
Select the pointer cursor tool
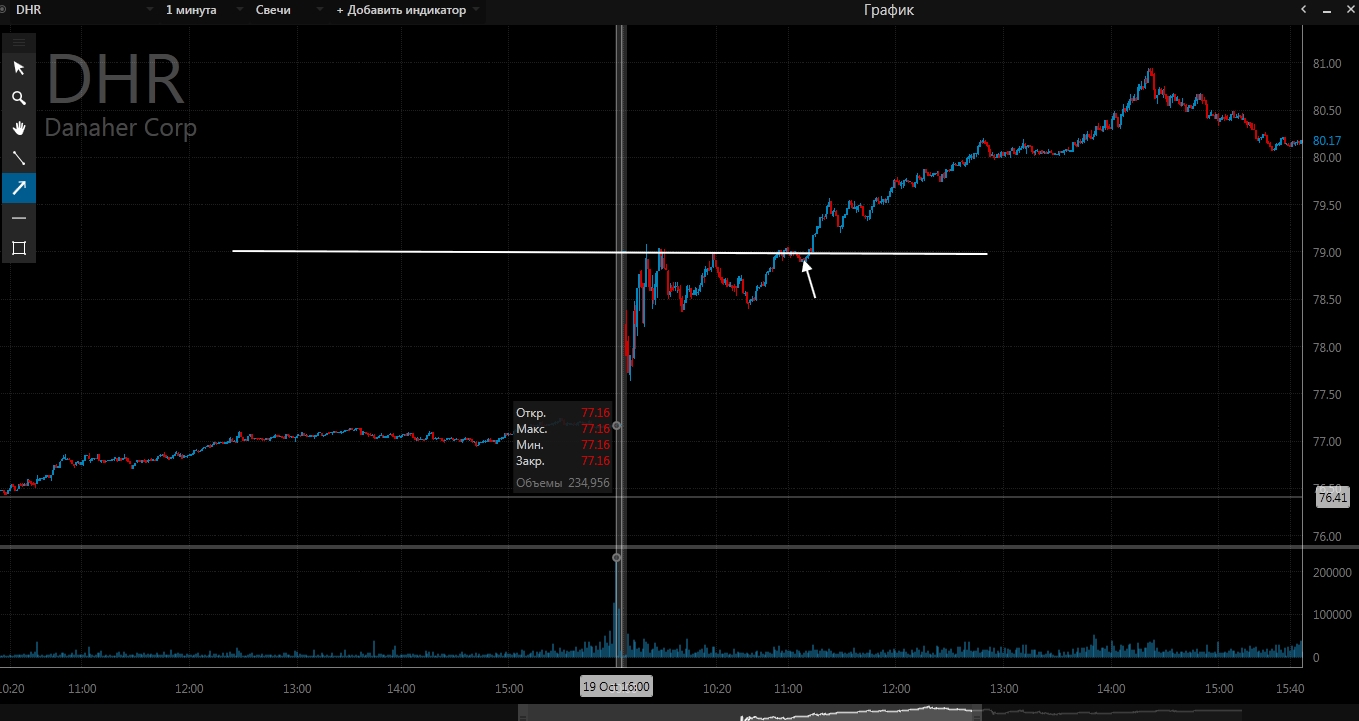19,68
